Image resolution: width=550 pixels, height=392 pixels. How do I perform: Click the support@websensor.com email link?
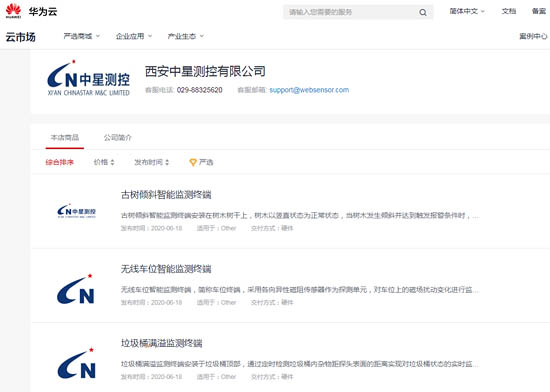[x=309, y=90]
